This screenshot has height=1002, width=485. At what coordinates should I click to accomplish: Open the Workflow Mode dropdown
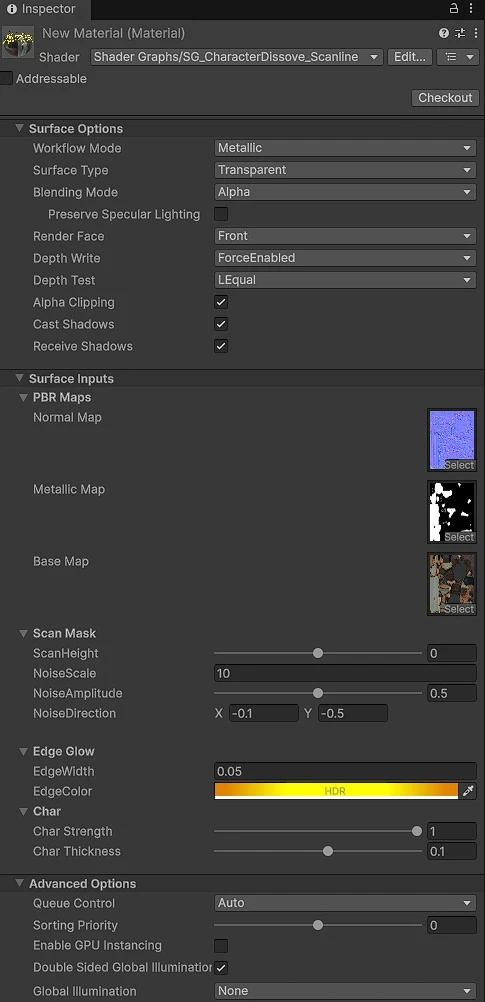[x=345, y=148]
